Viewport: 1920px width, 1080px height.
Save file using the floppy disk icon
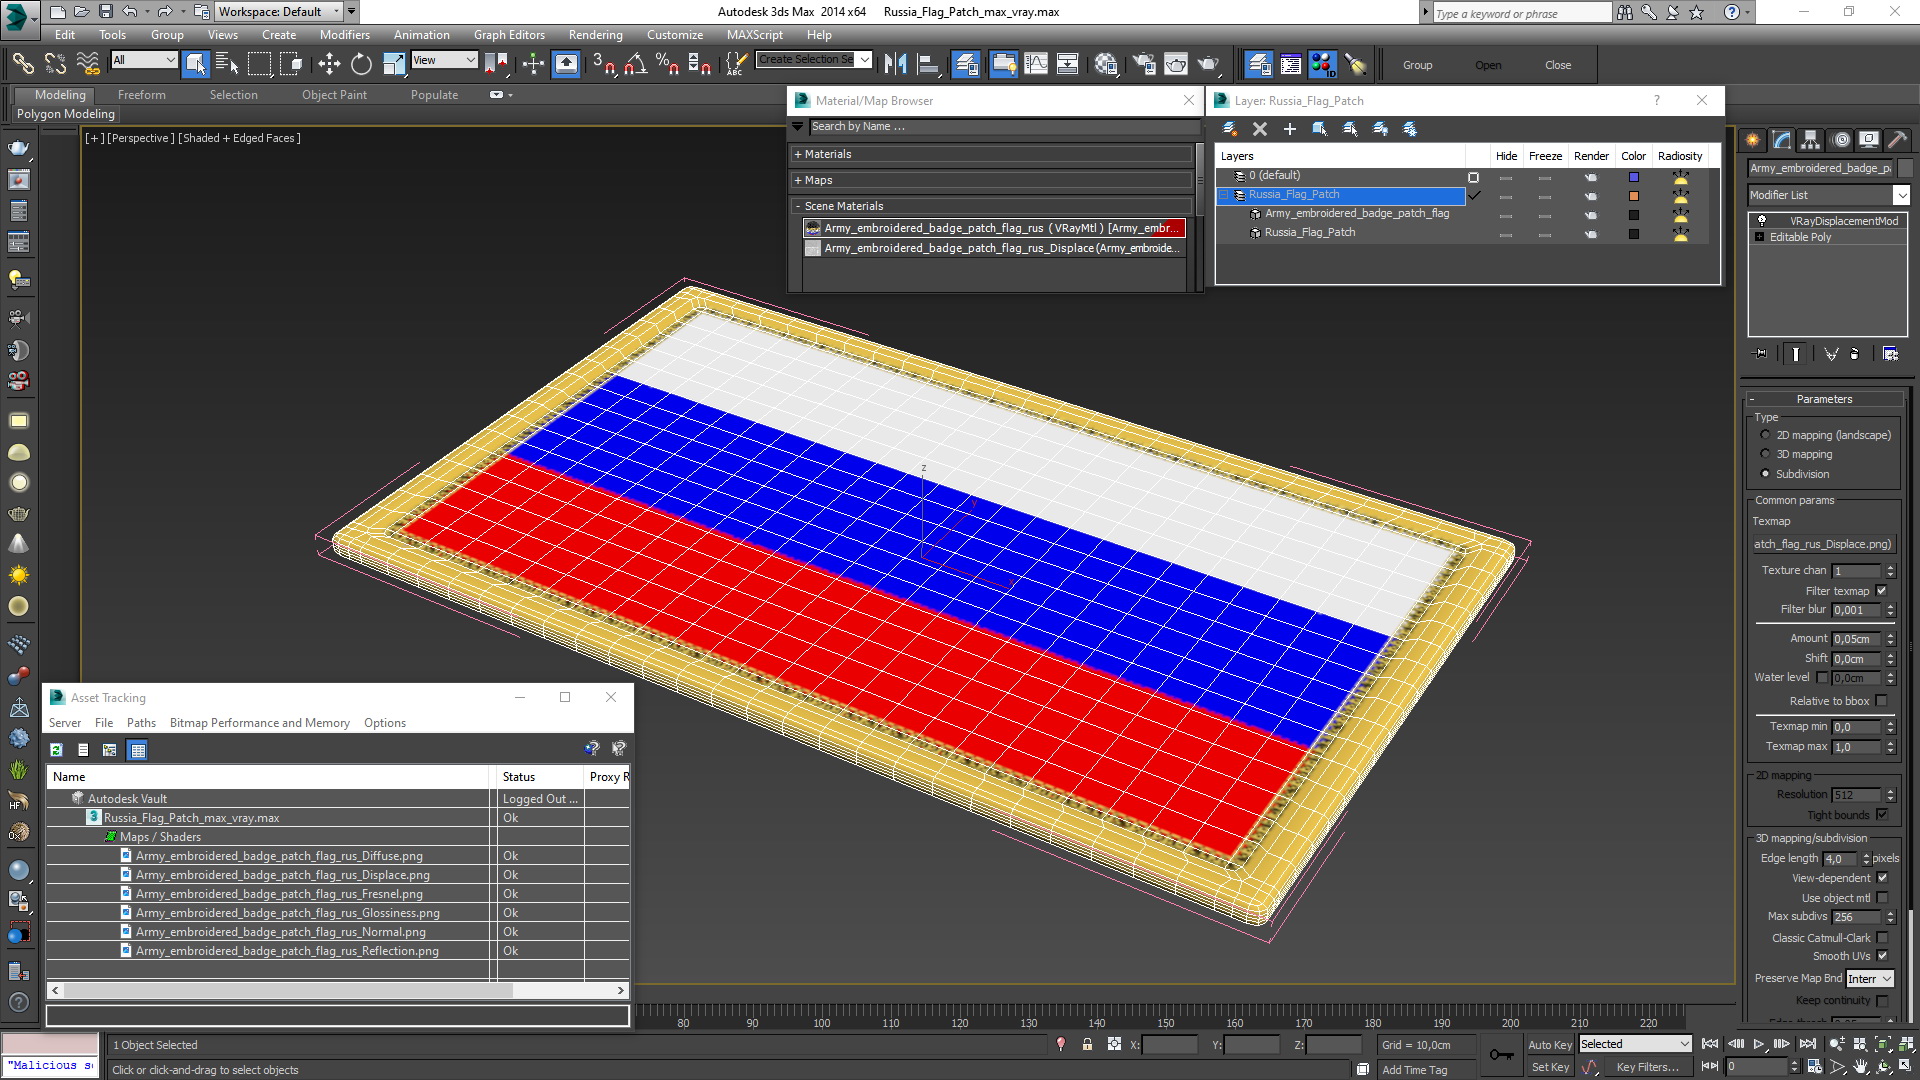[105, 12]
